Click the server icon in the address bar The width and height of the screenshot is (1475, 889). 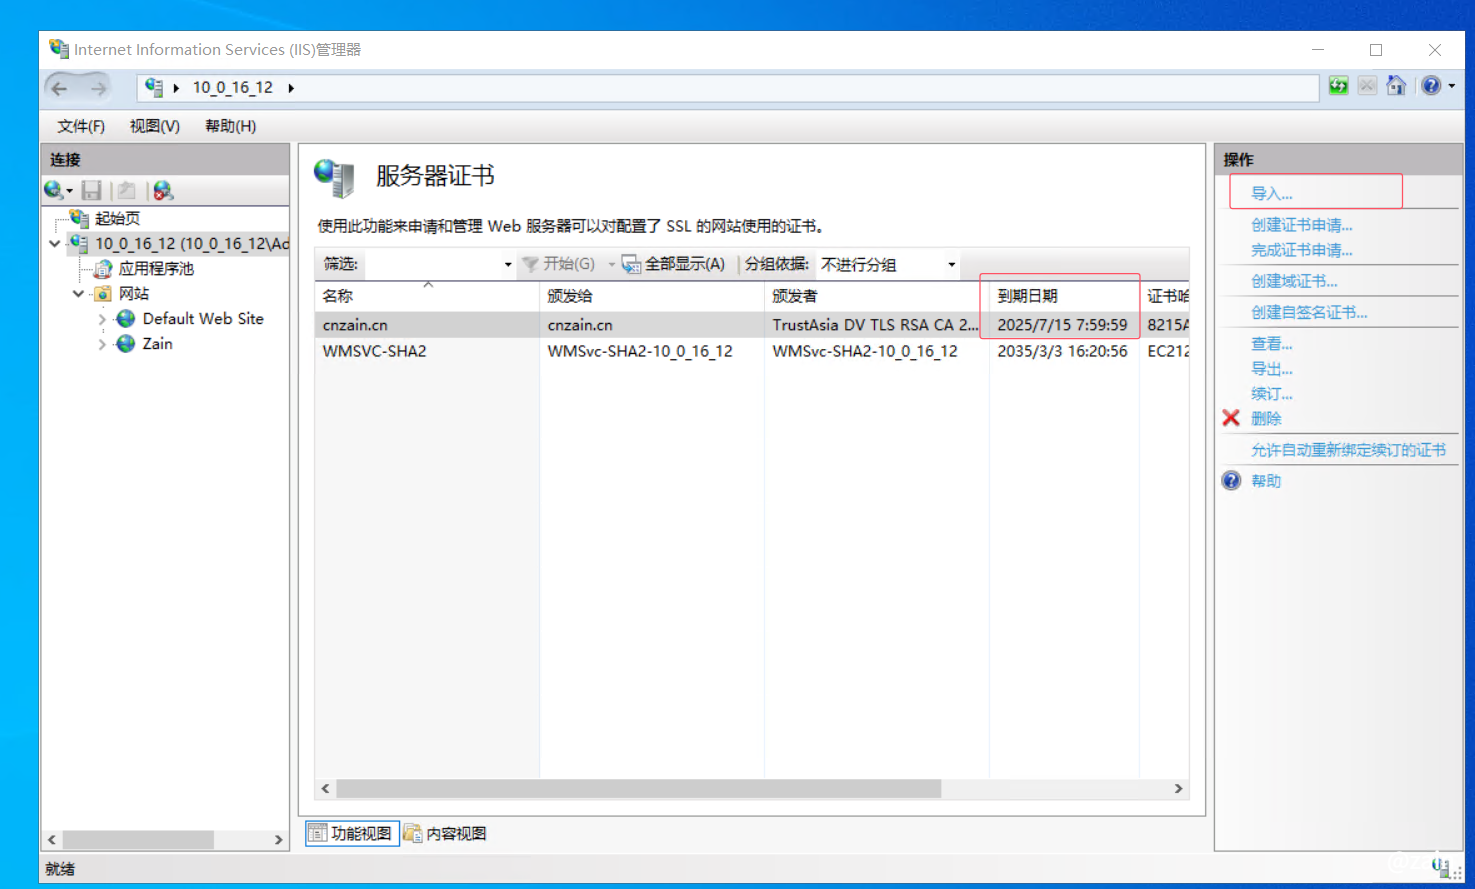coord(154,87)
